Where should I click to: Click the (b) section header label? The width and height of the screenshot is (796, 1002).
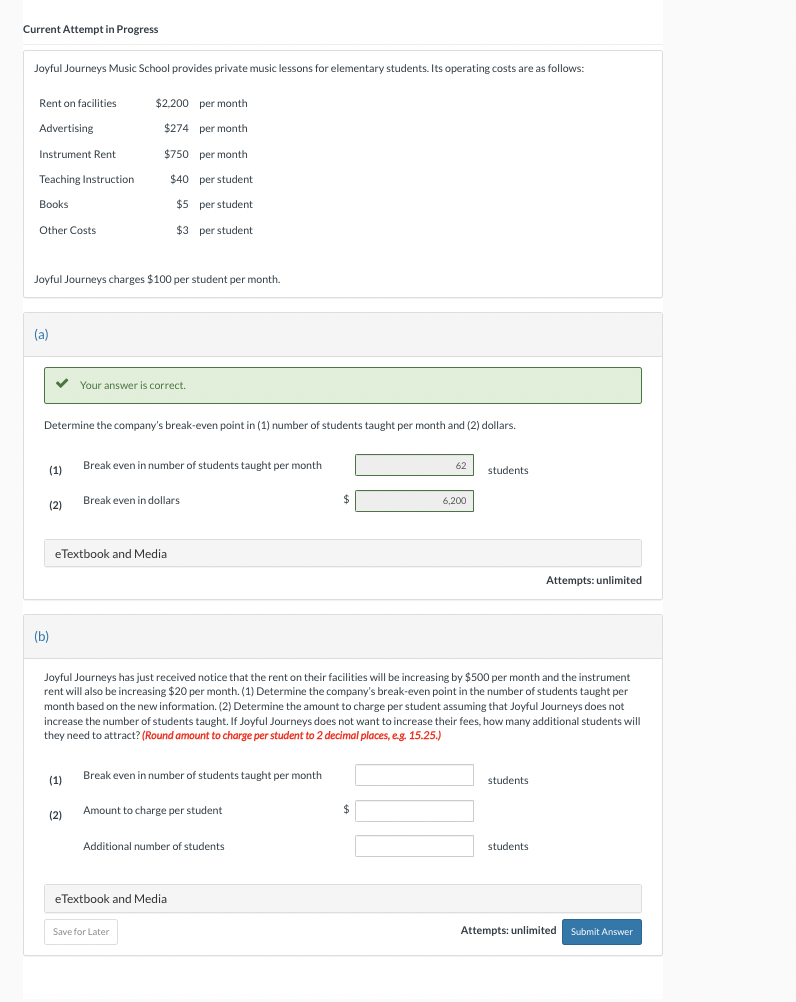42,636
